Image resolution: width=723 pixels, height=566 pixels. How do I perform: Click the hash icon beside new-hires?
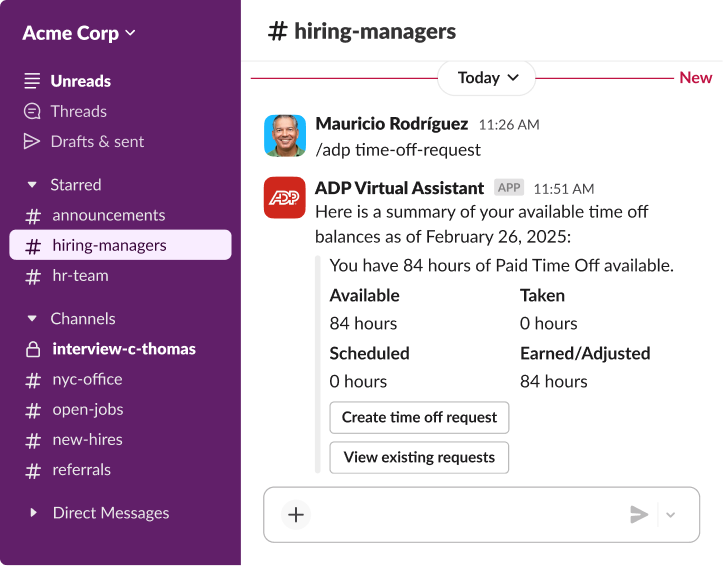coord(33,440)
